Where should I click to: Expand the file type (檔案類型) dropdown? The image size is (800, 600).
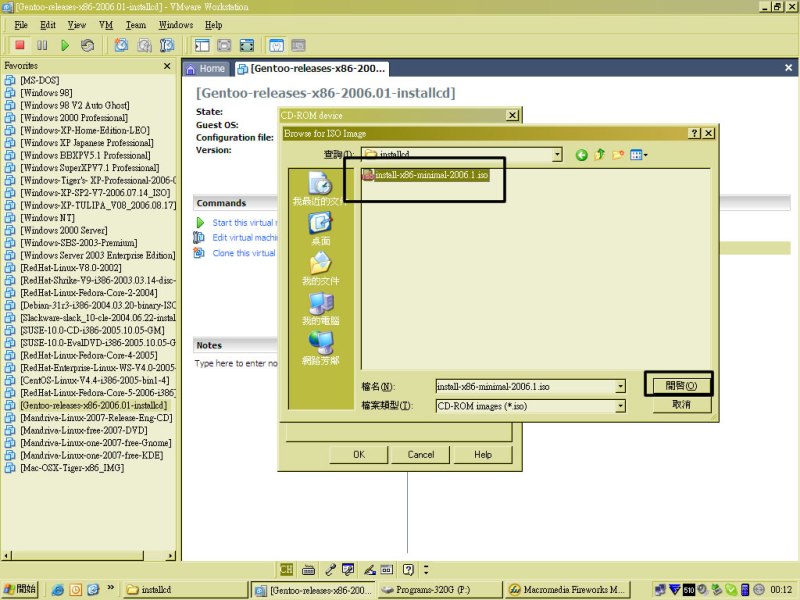tap(620, 406)
